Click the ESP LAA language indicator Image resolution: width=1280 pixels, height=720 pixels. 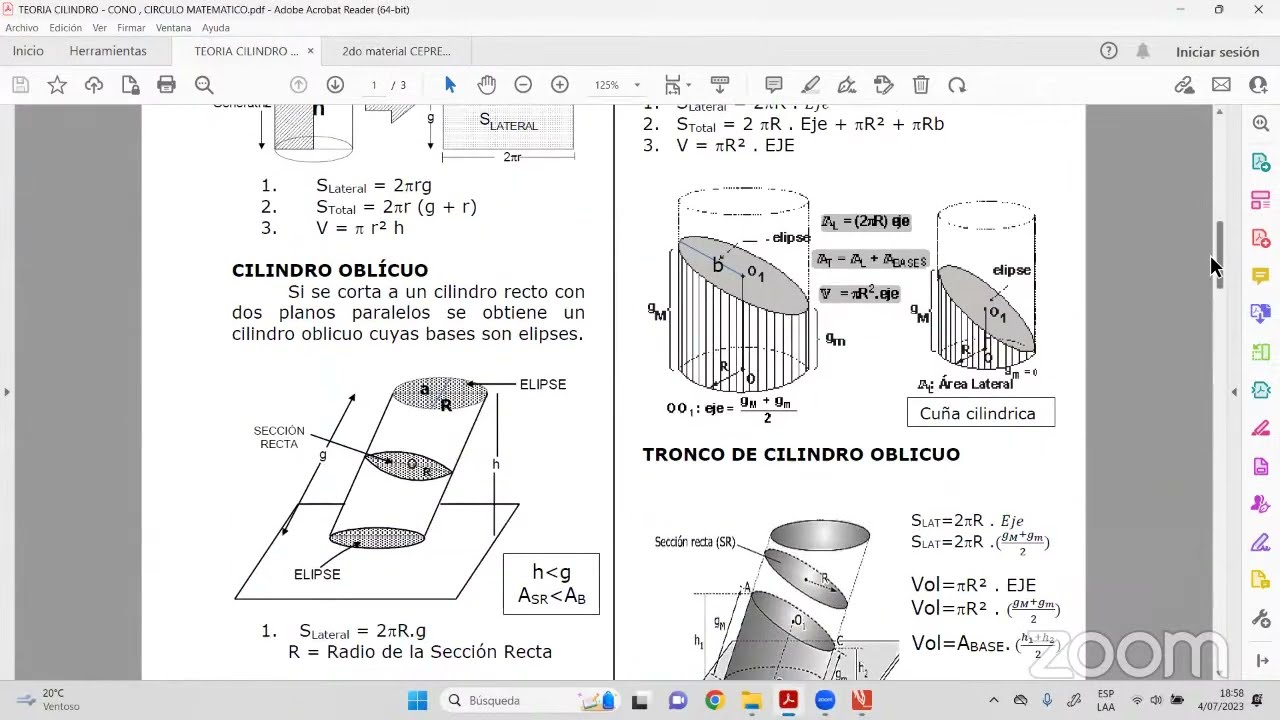pos(1106,700)
